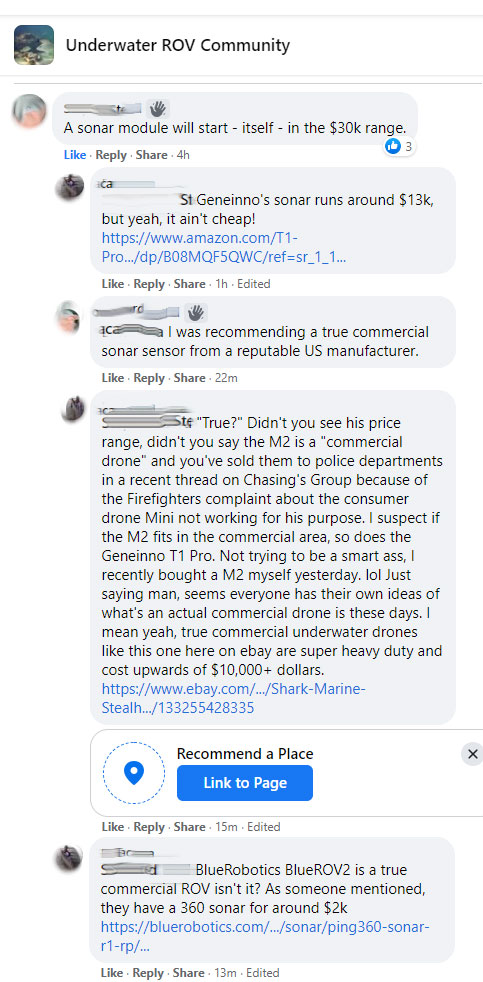Click the waving hand badge on top comment
The height and width of the screenshot is (982, 483).
click(158, 109)
